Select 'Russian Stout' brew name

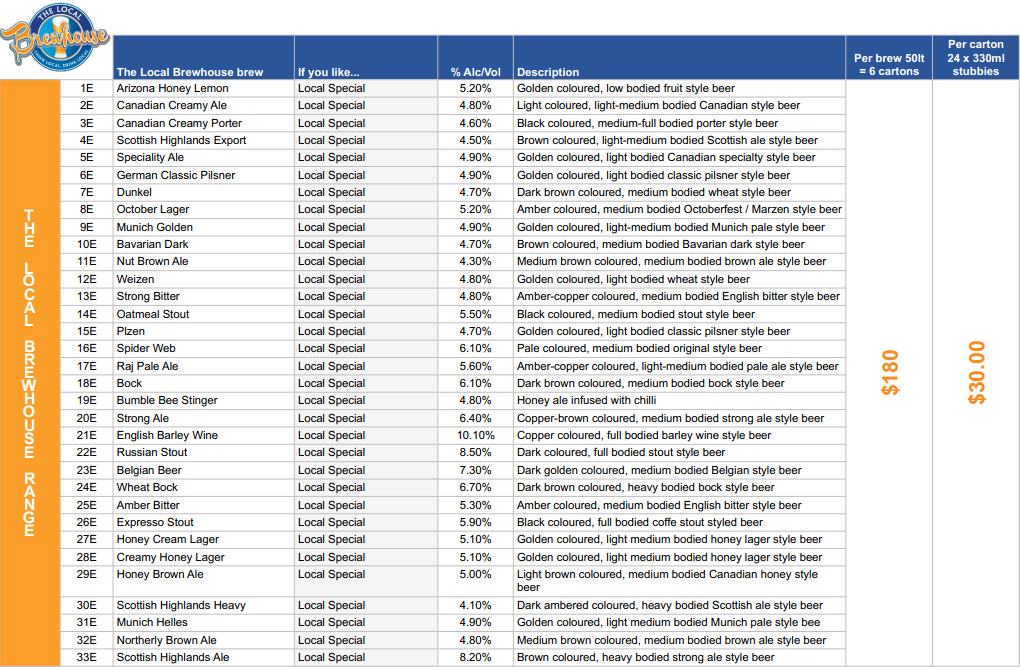[x=152, y=452]
